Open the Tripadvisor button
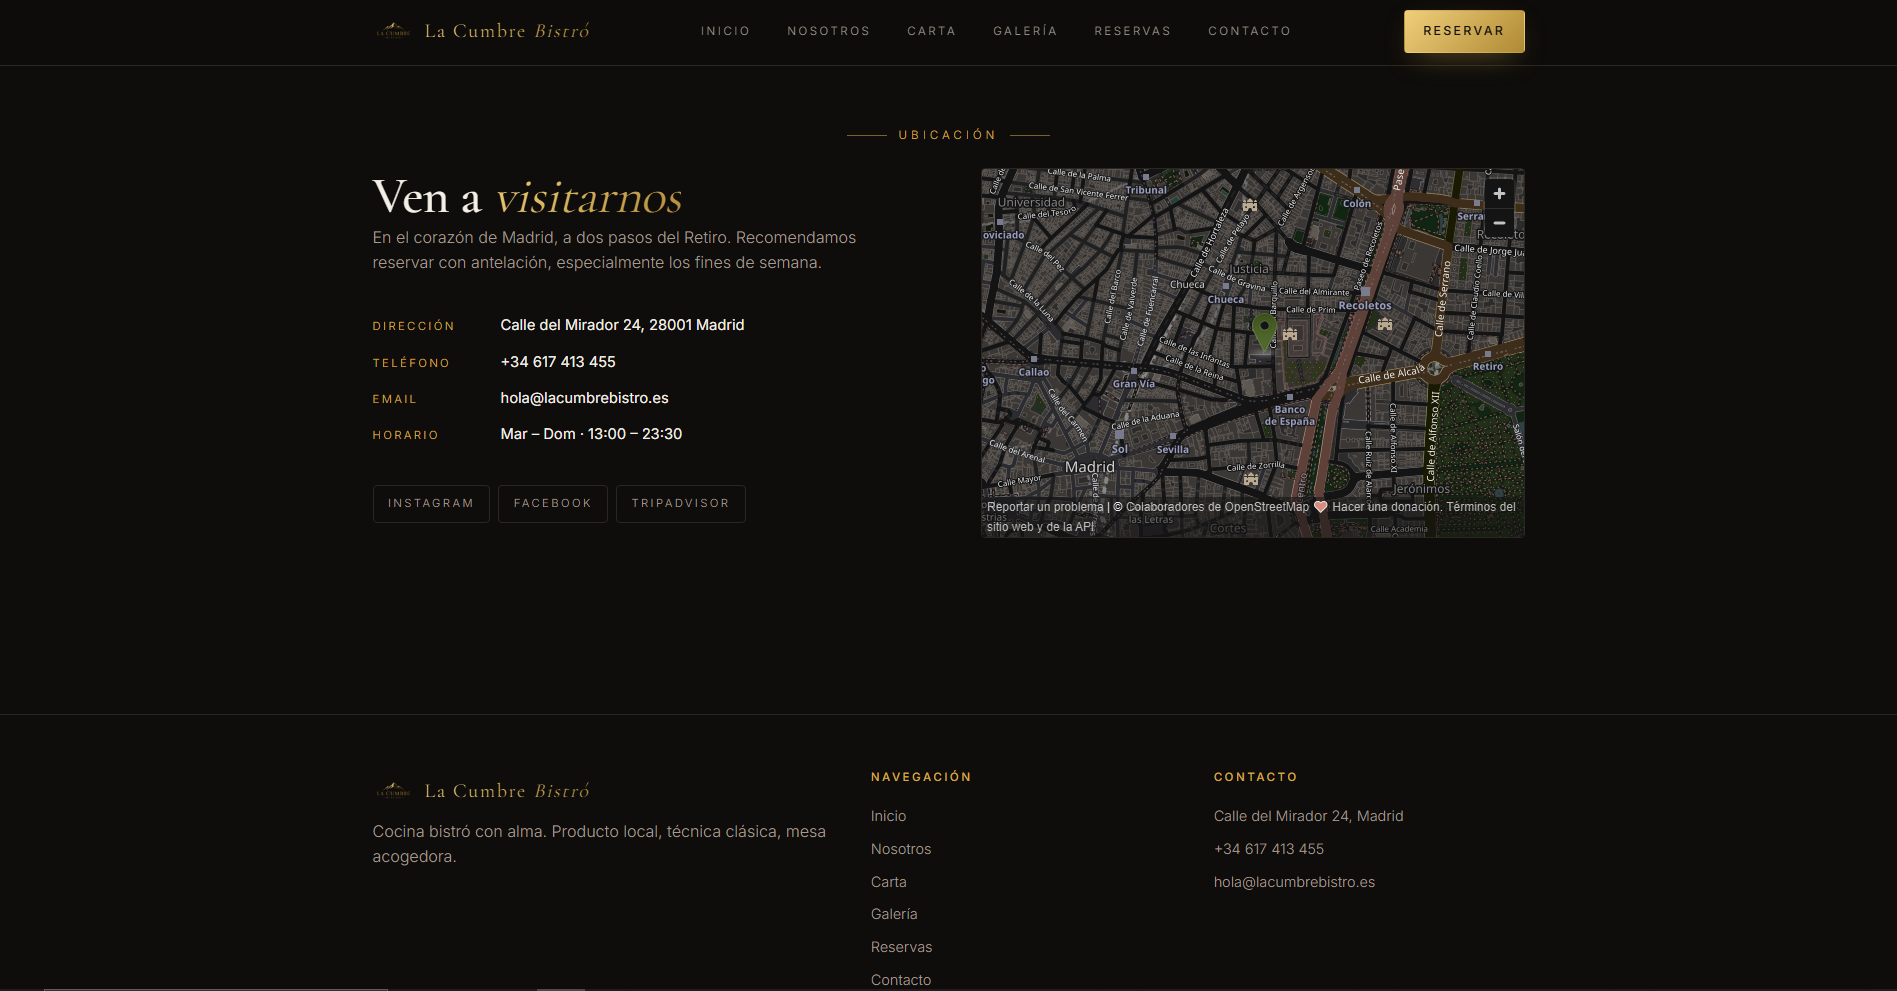1897x991 pixels. point(681,504)
